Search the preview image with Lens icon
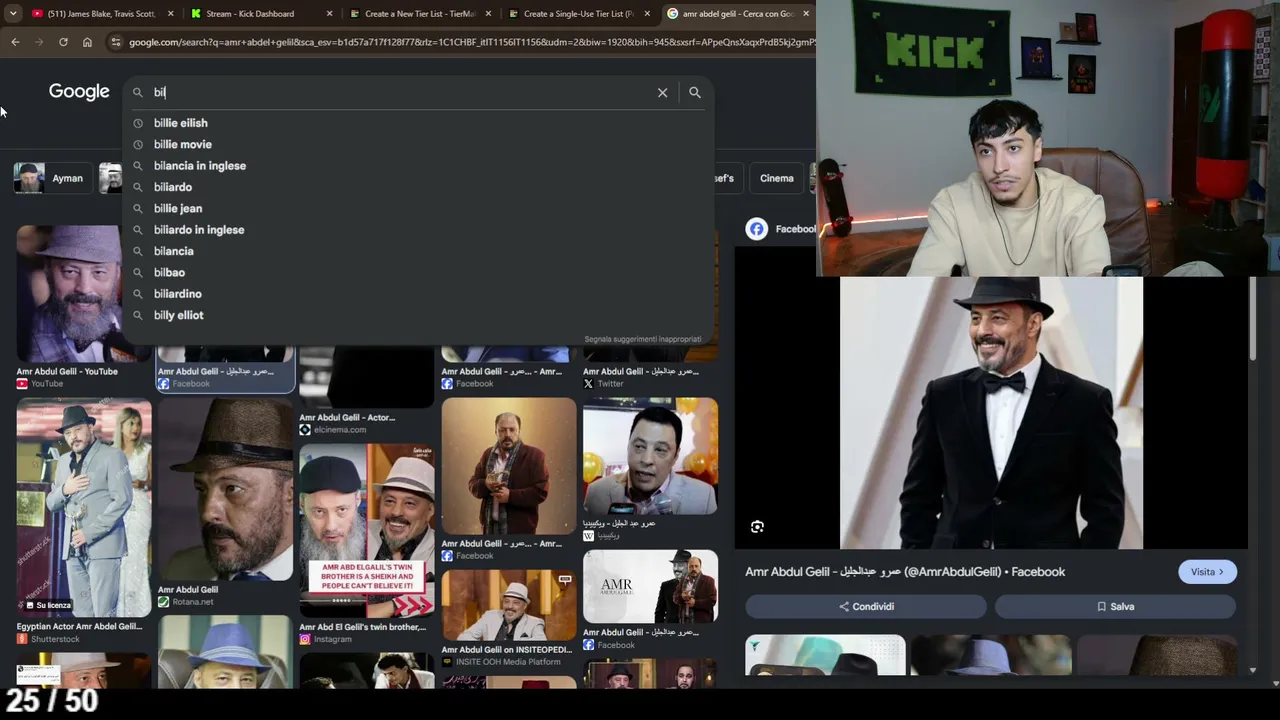 click(x=757, y=527)
